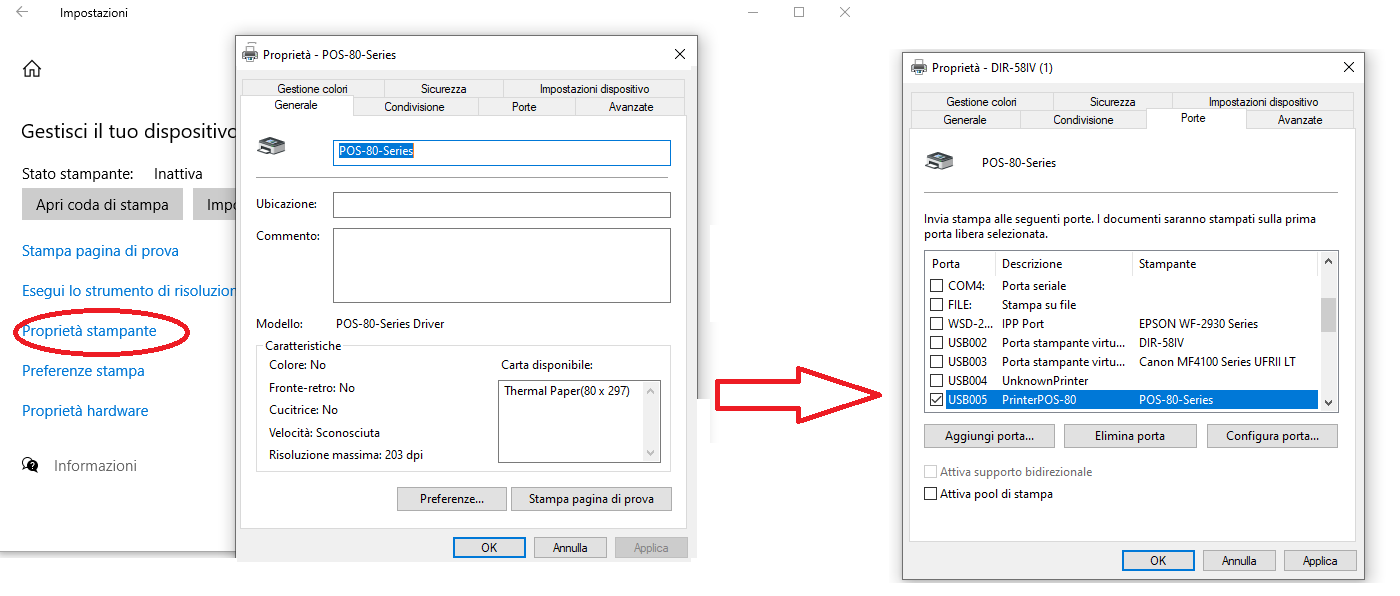Click Annulla in DIR-58IV dialog
This screenshot has height=596, width=1400.
tap(1239, 561)
